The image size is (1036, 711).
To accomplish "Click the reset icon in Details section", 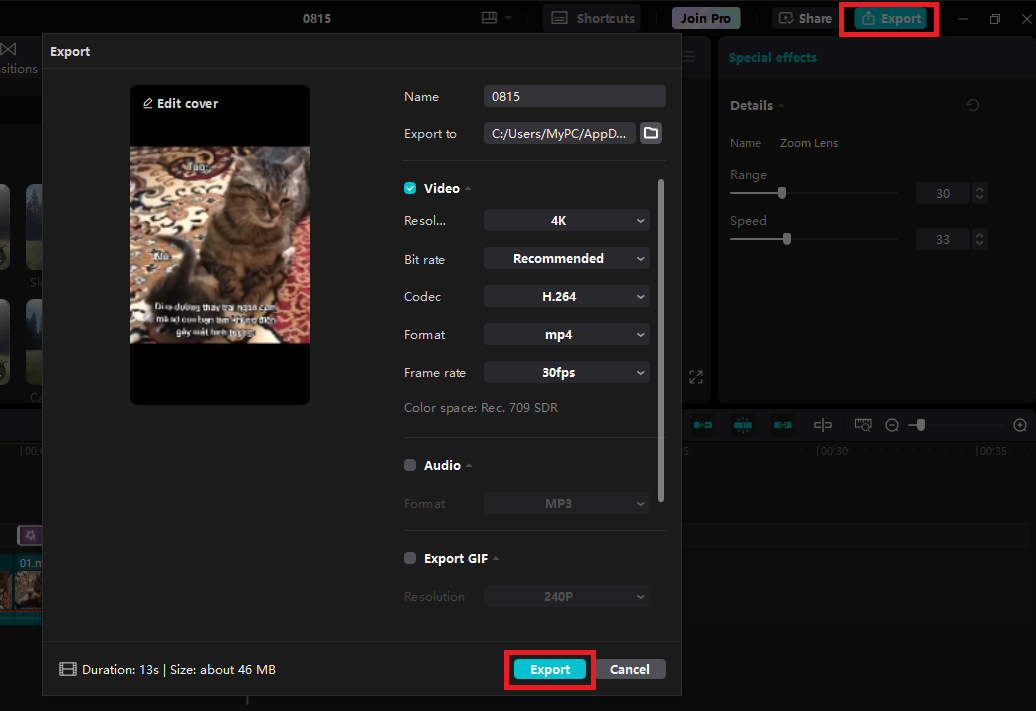I will pos(973,105).
